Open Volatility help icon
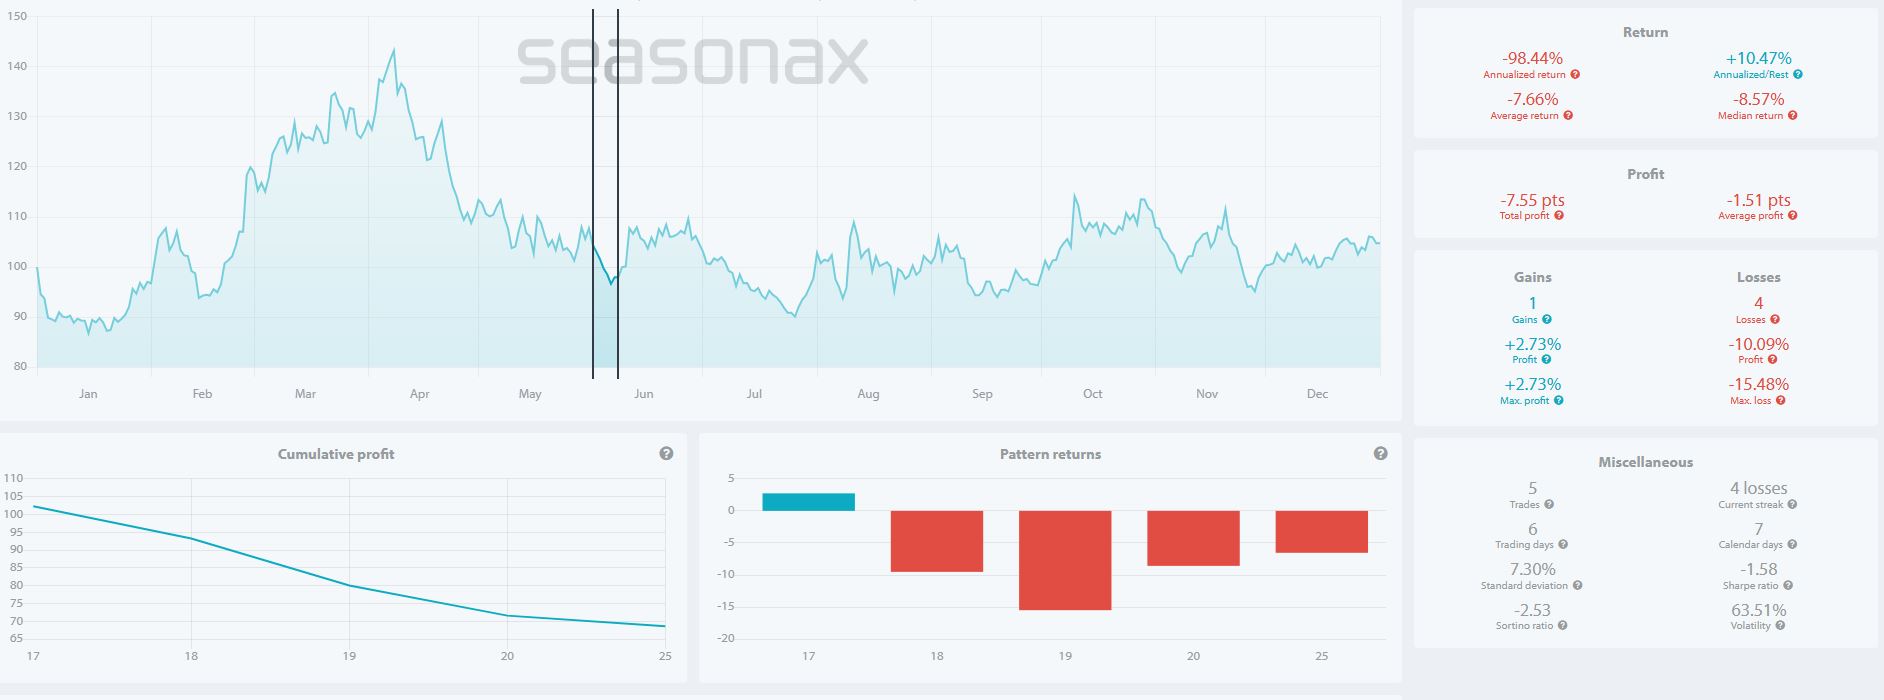Image resolution: width=1884 pixels, height=700 pixels. (1780, 626)
